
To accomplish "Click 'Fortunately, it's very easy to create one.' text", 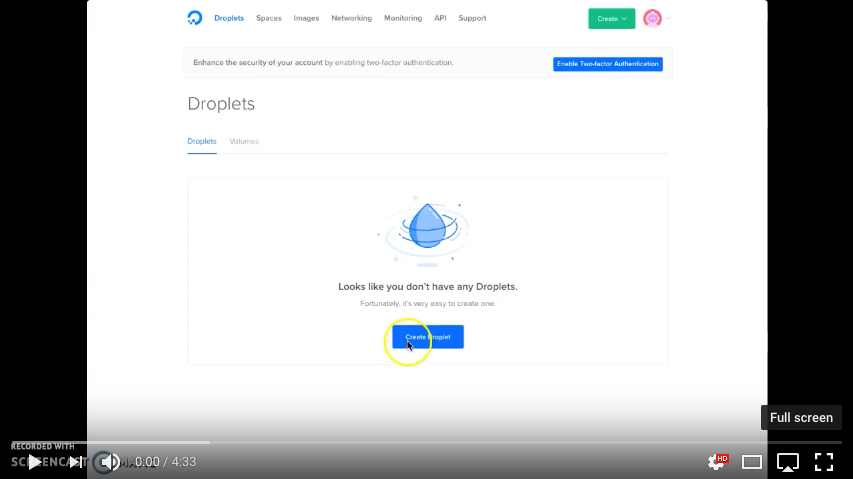I will click(x=428, y=303).
